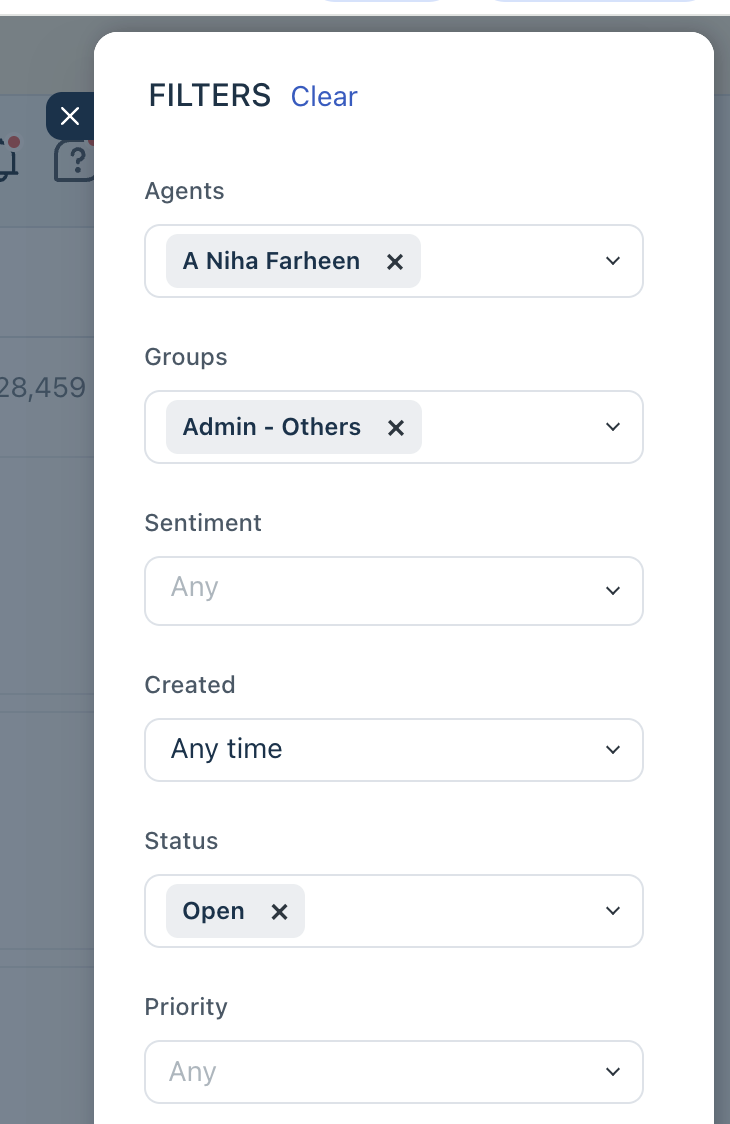Expand the Agents dropdown chevron
730x1124 pixels.
coord(613,261)
